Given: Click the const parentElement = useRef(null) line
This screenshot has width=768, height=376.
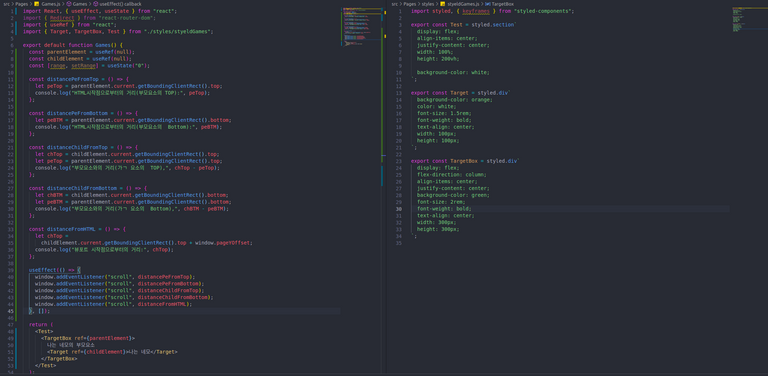Looking at the screenshot, I should pyautogui.click(x=81, y=52).
